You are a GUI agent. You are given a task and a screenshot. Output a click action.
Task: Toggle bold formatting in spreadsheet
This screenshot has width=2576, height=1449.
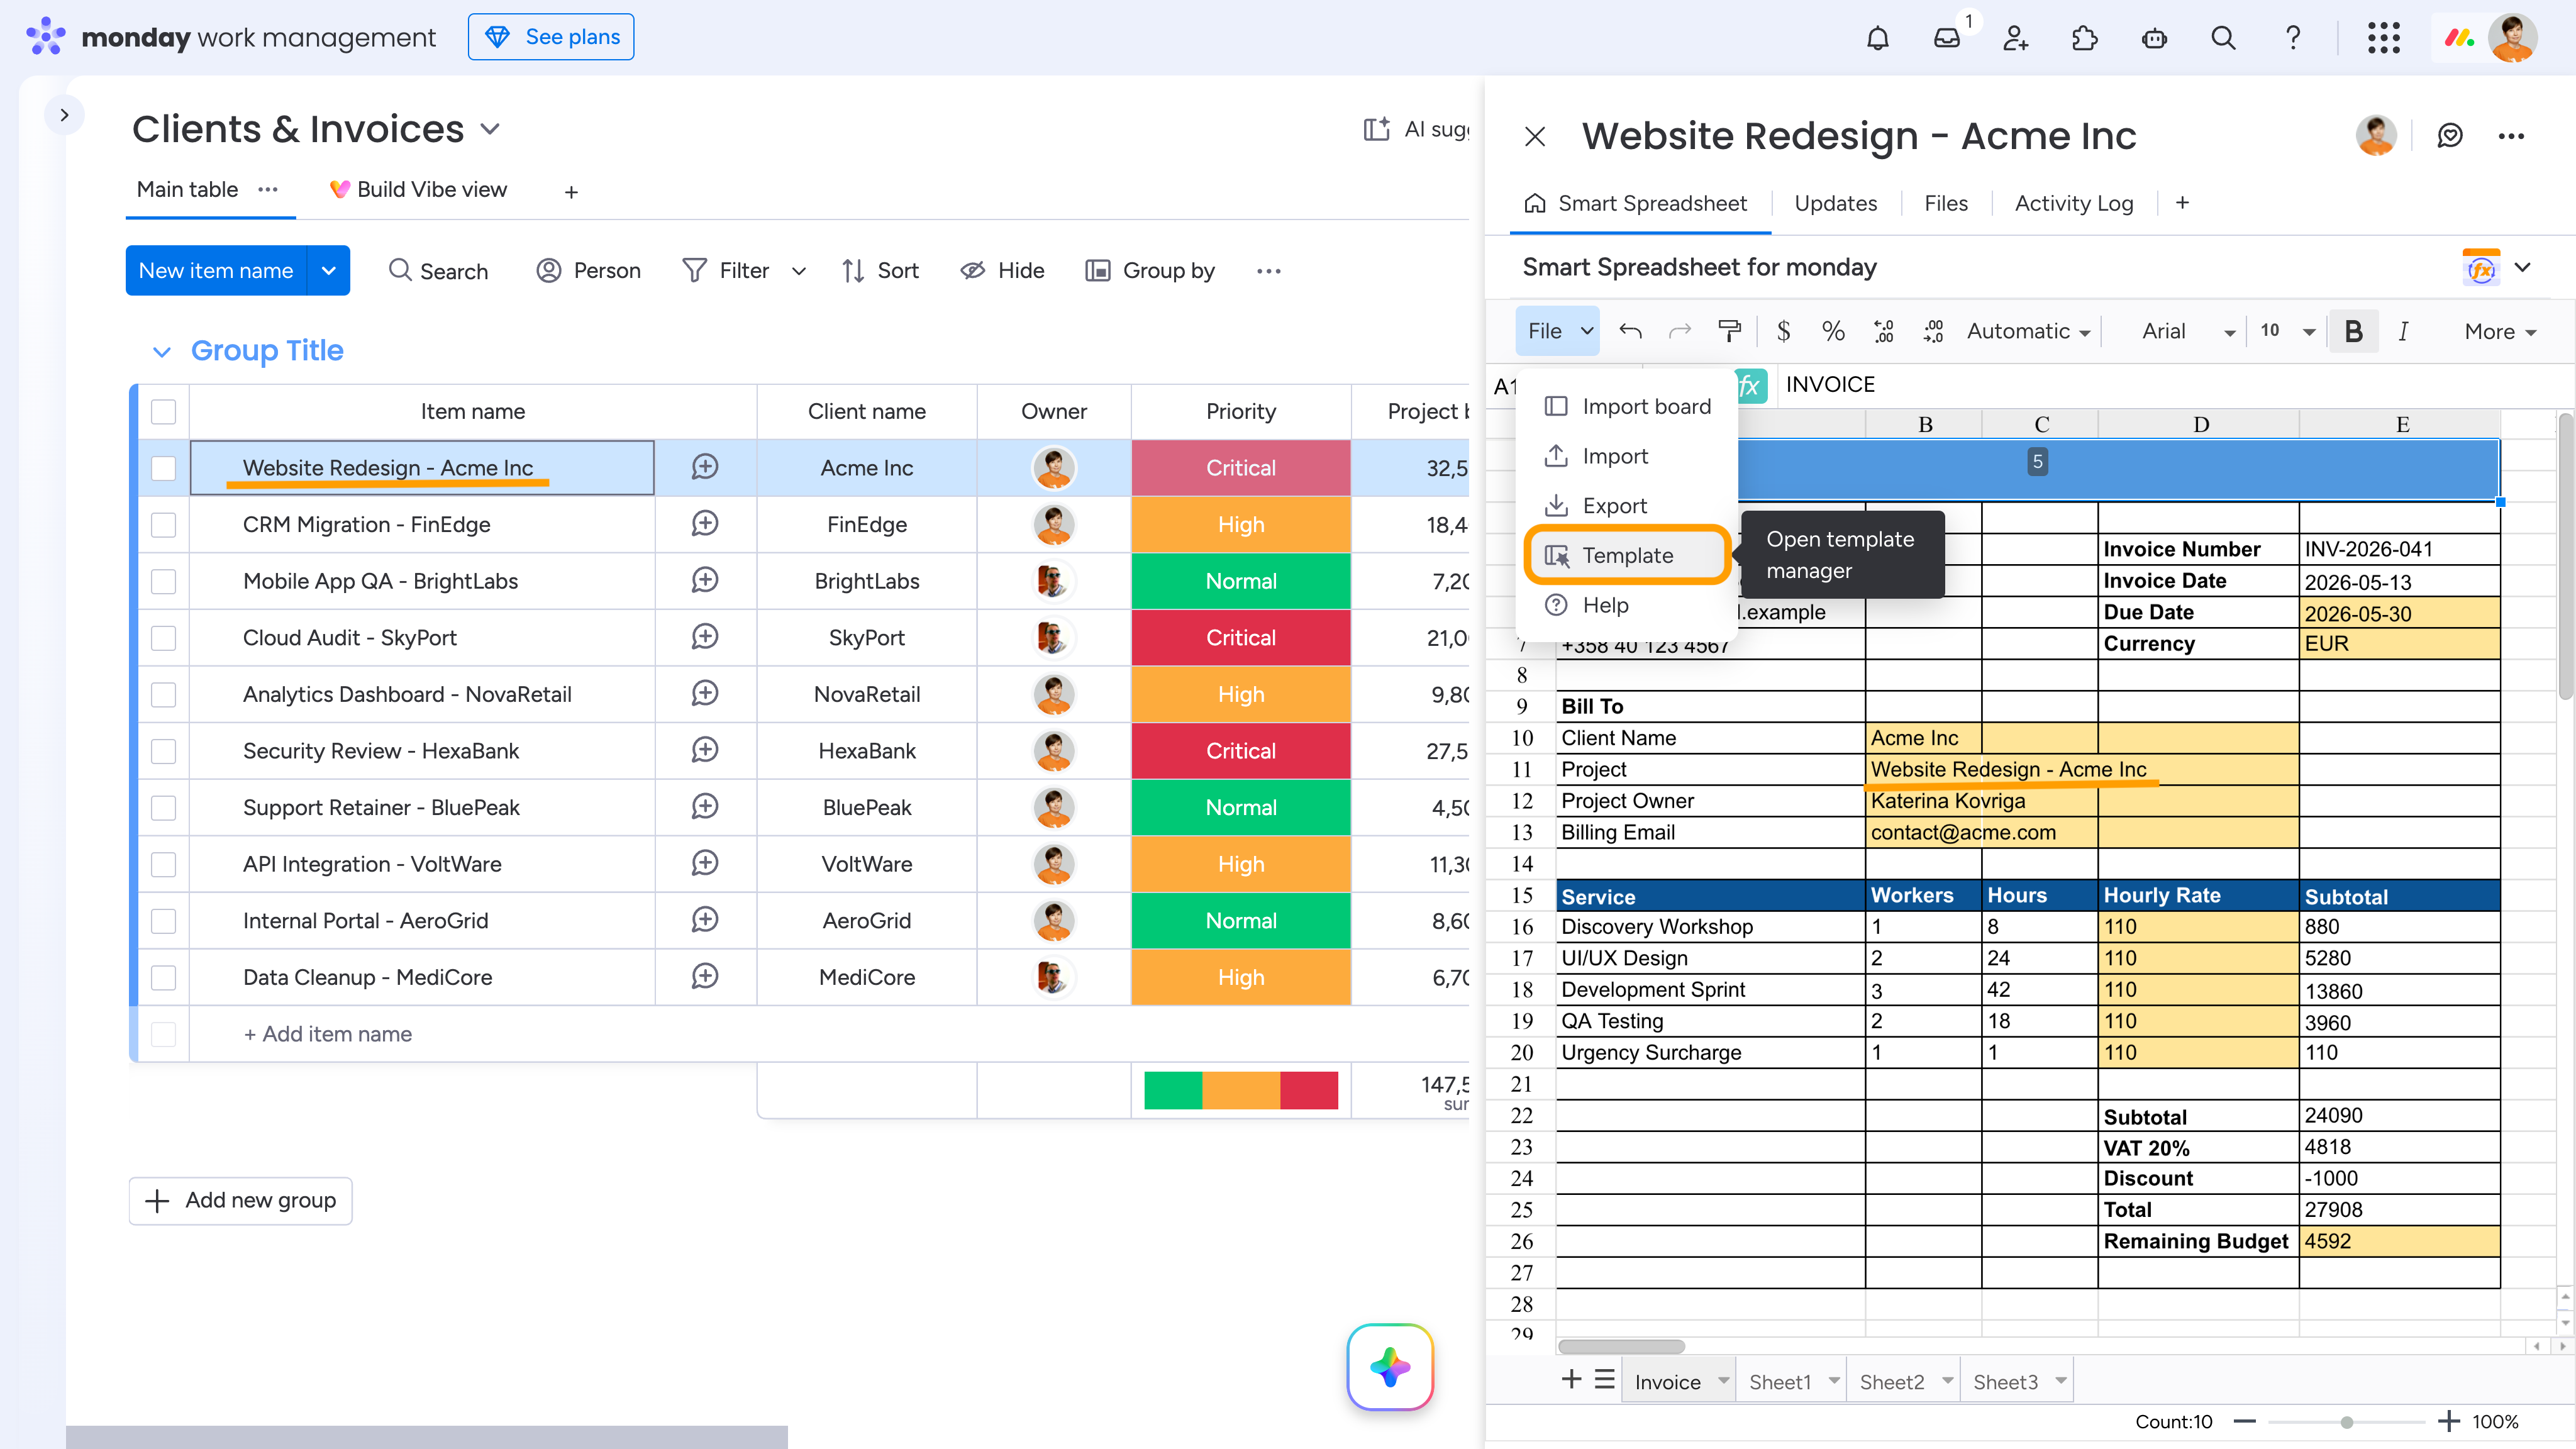pyautogui.click(x=2354, y=331)
